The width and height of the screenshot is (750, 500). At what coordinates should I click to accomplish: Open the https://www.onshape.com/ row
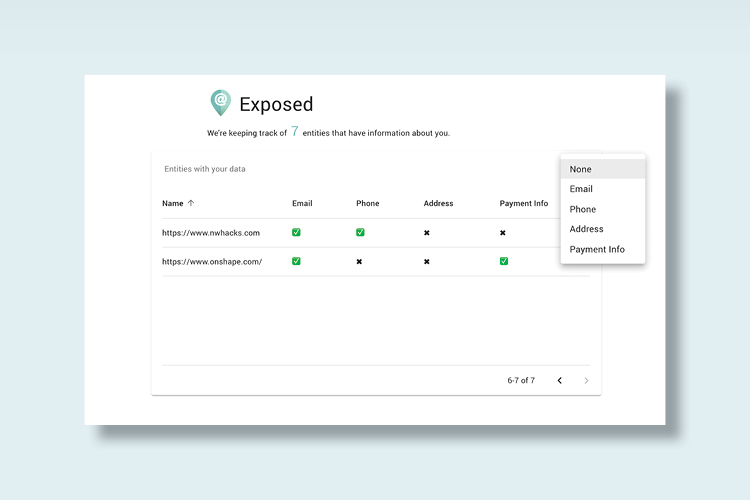coord(376,262)
